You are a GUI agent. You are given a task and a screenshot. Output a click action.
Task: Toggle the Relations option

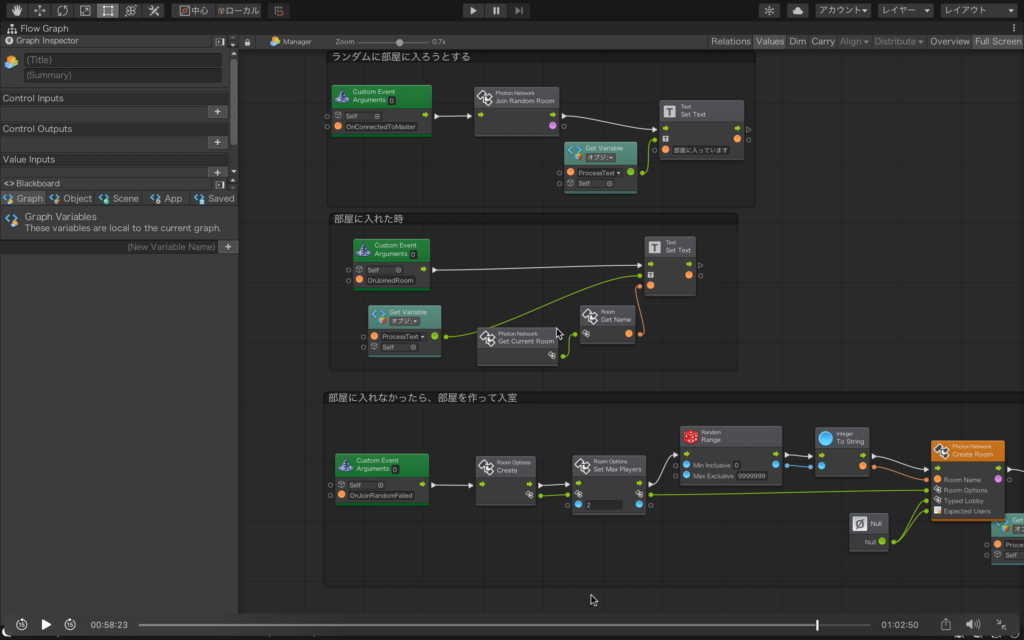point(731,41)
